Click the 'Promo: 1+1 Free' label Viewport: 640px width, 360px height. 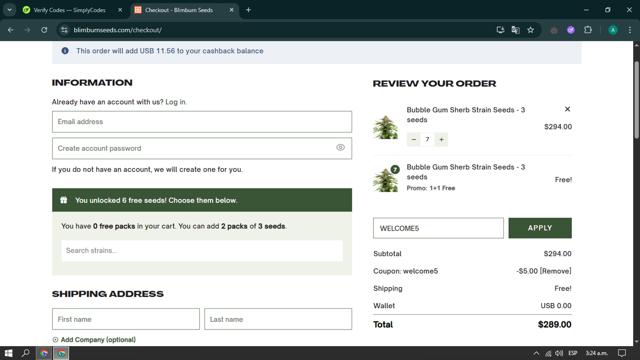click(x=431, y=188)
